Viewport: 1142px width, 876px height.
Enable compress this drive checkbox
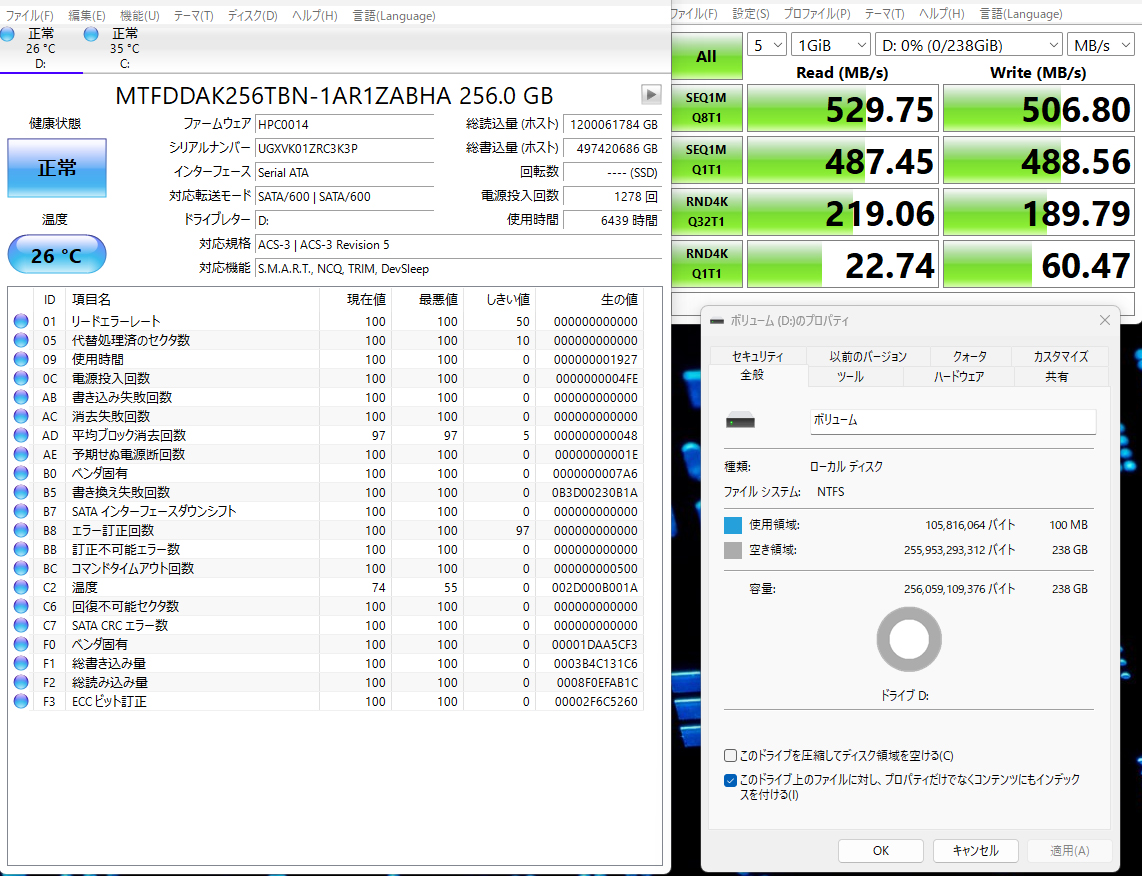pos(731,756)
